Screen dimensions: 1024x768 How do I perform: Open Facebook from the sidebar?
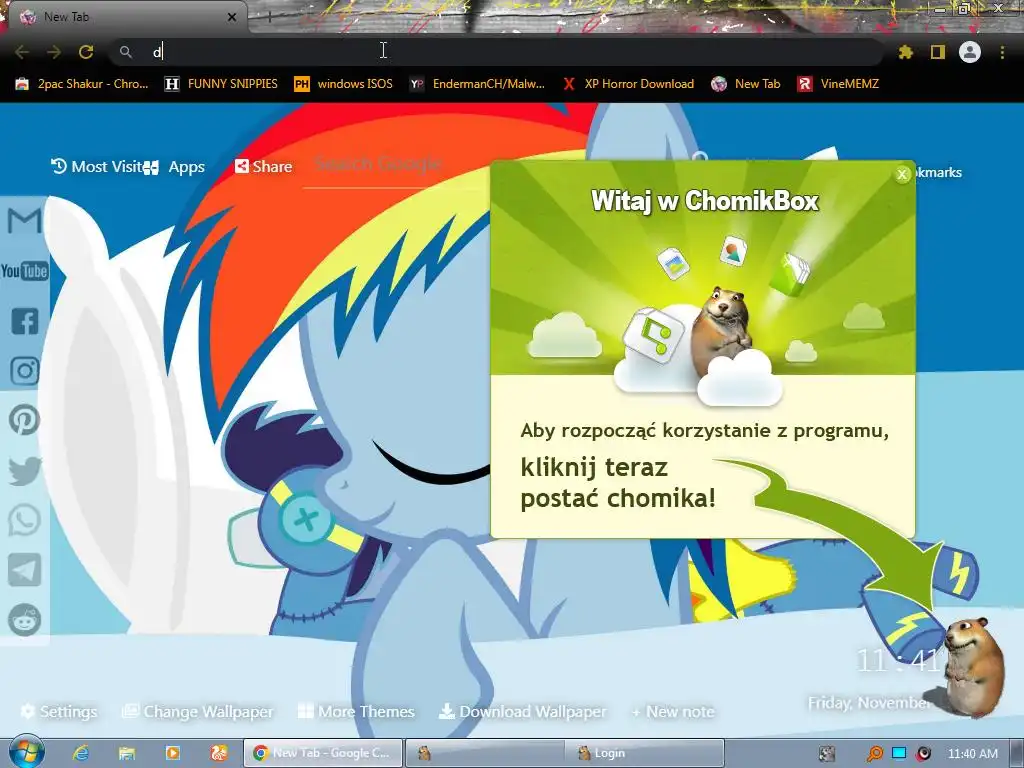click(x=24, y=321)
